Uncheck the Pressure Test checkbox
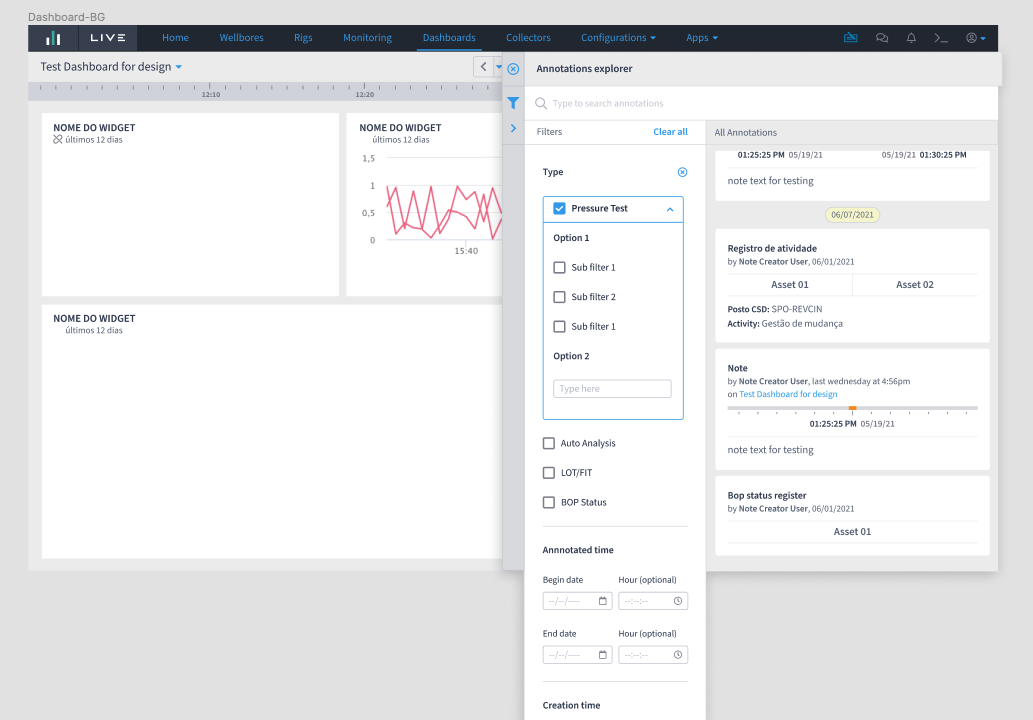Viewport: 1033px width, 720px height. 559,209
